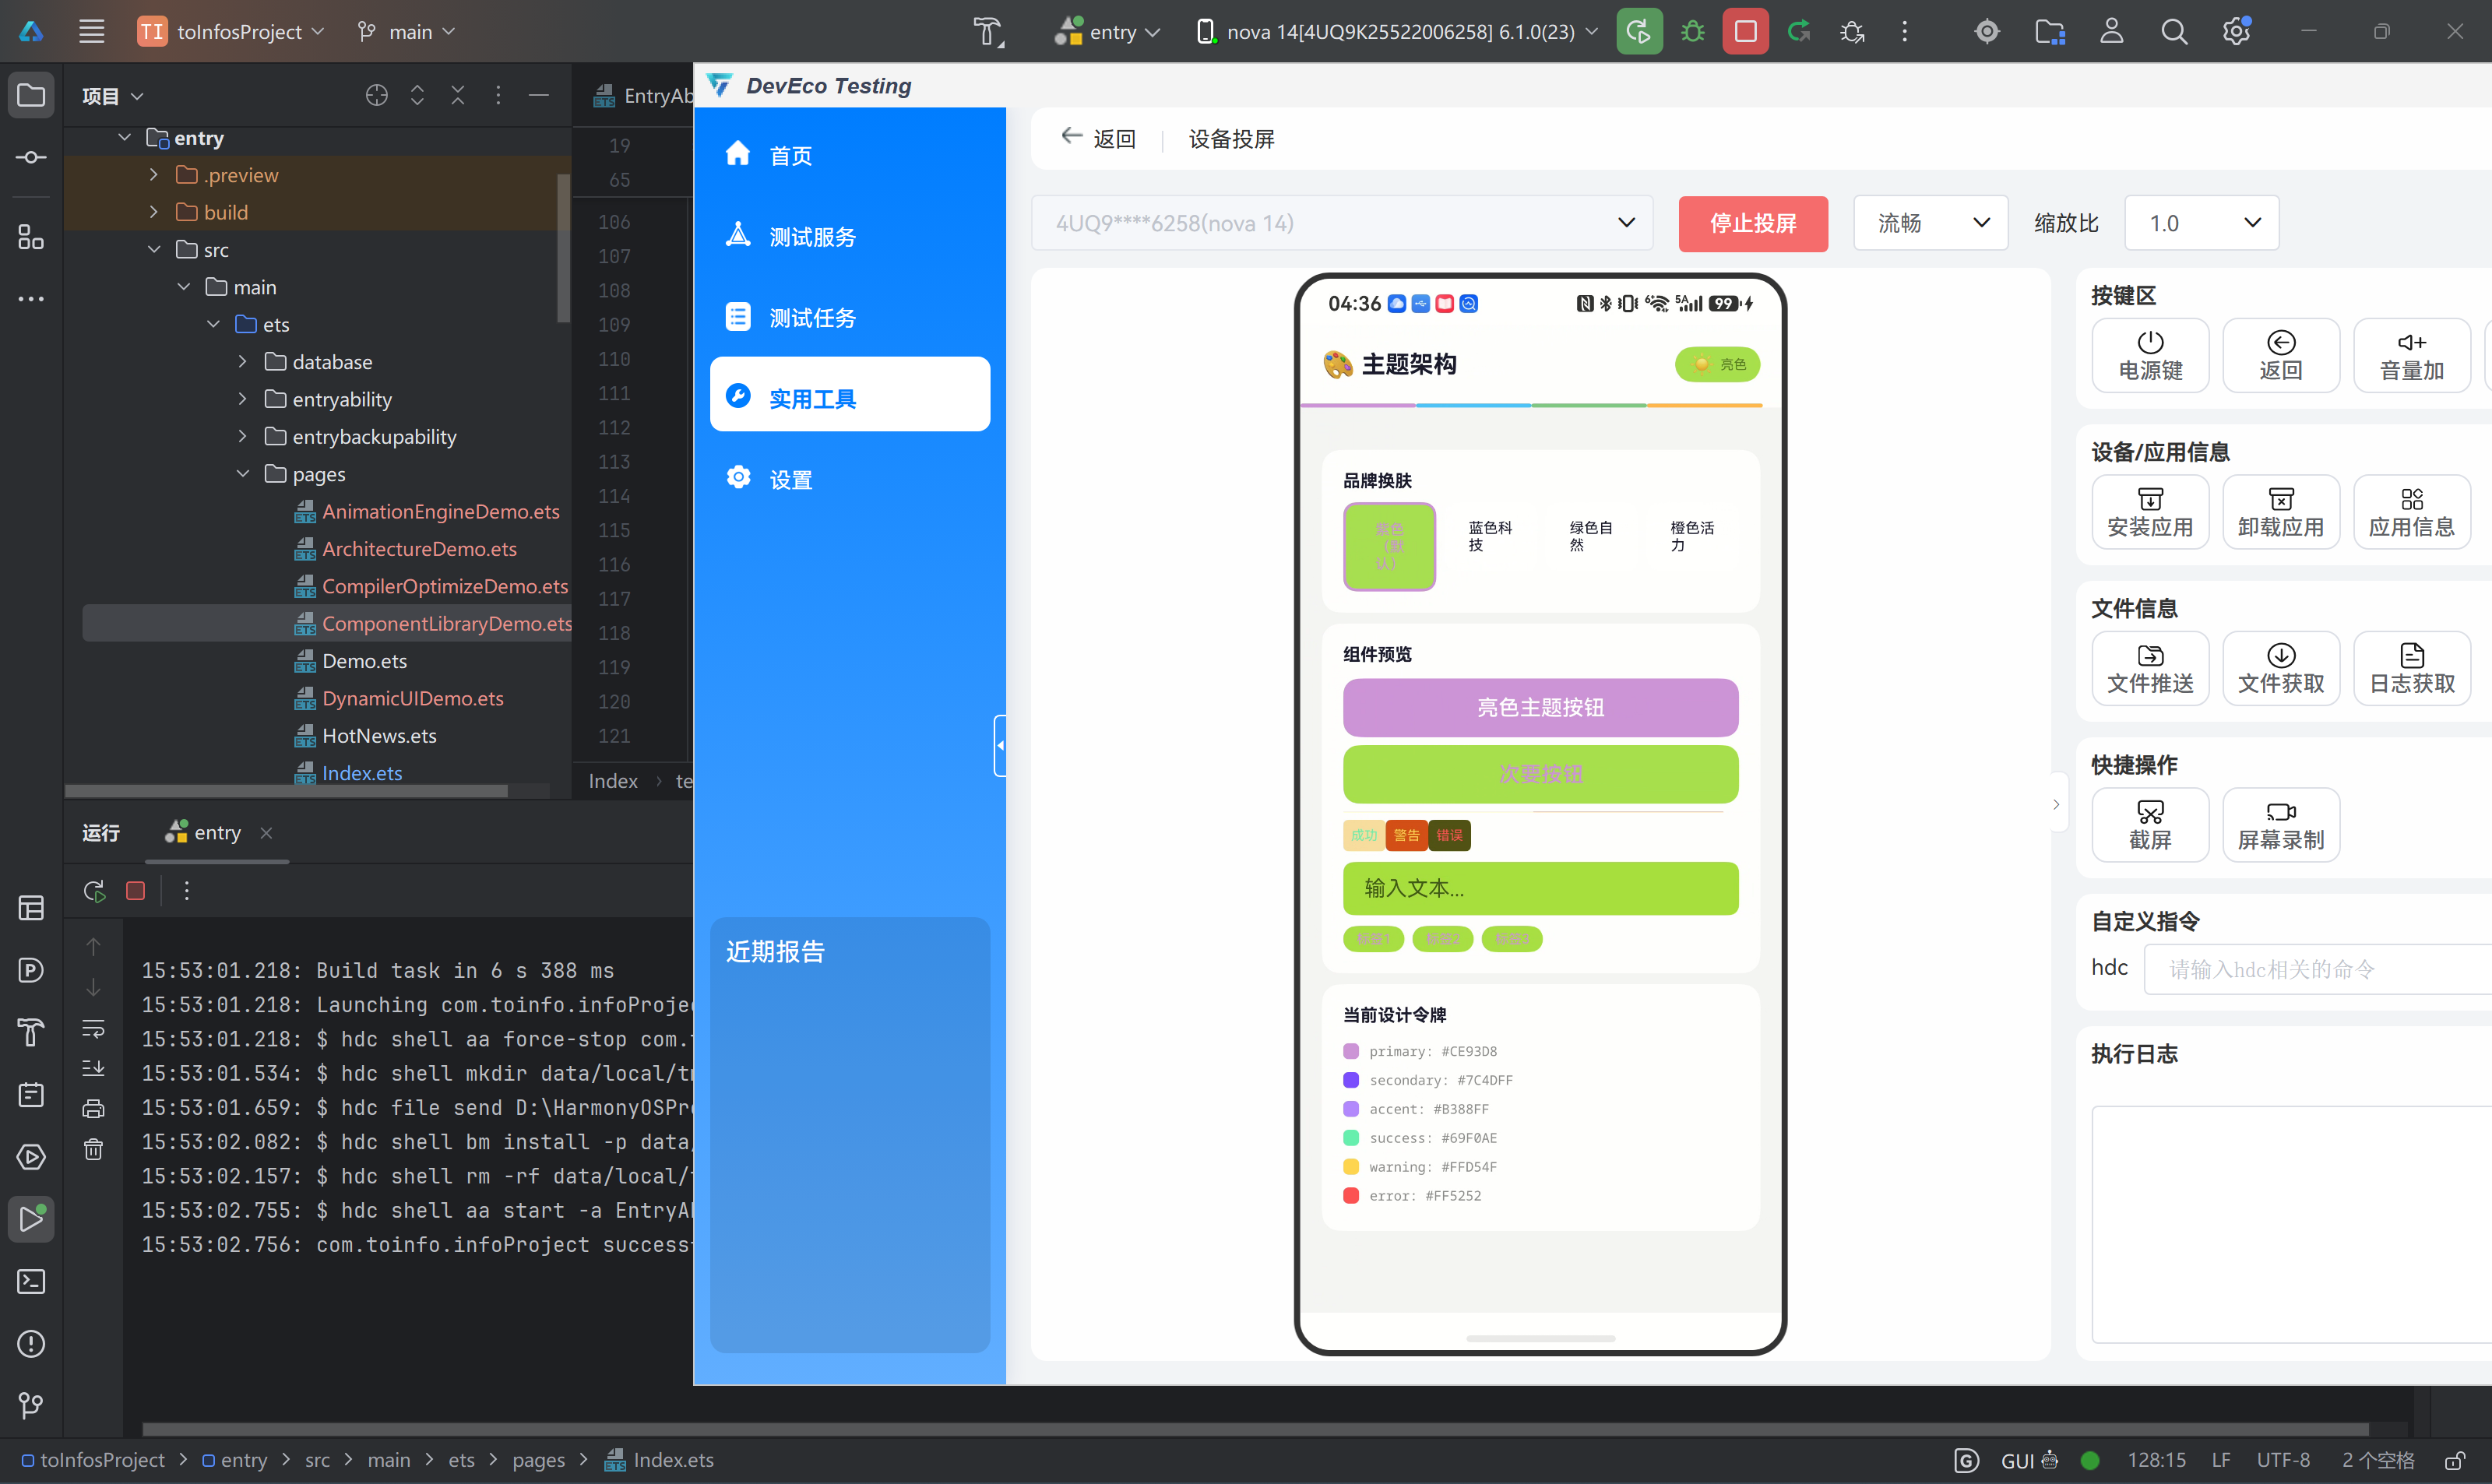Select 橙色活力 brand skin

click(1692, 537)
